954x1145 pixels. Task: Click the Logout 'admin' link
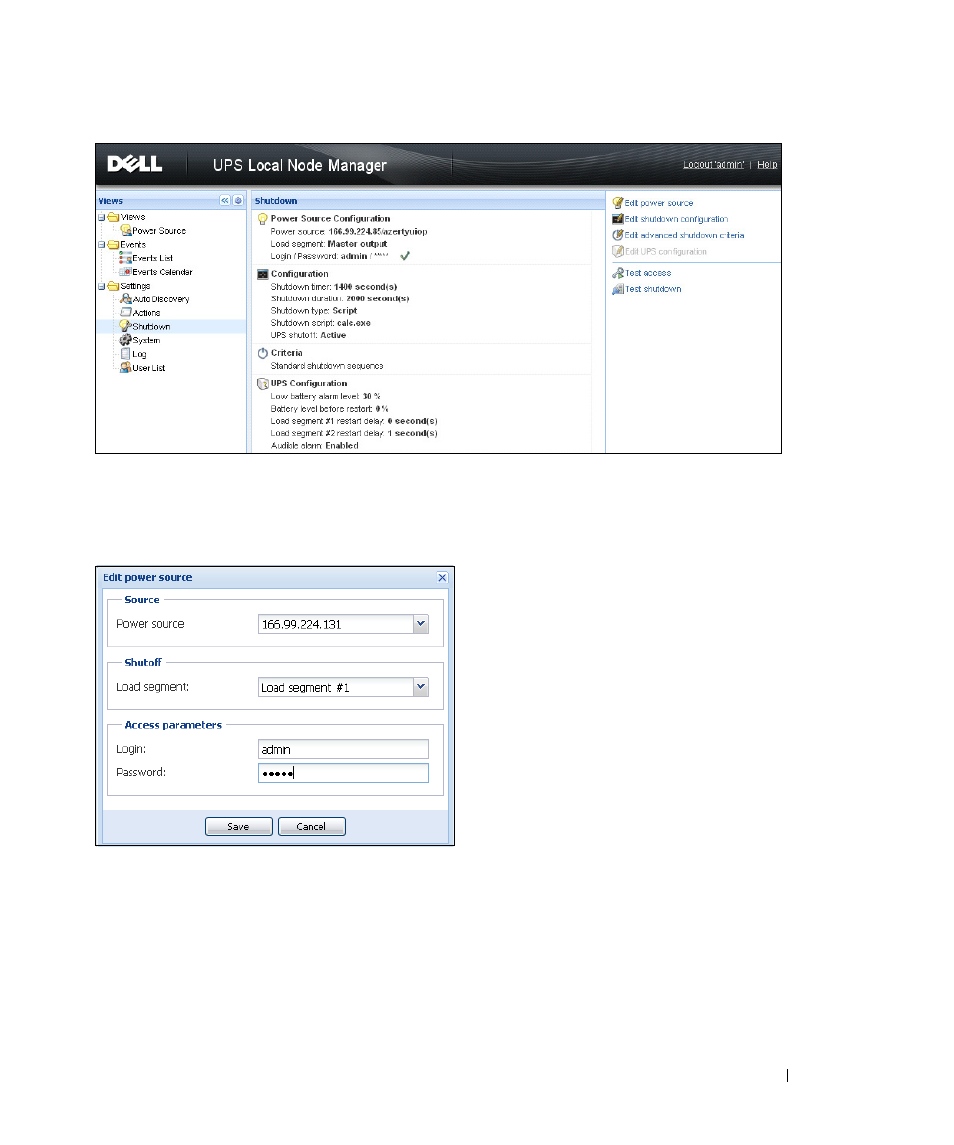click(714, 165)
